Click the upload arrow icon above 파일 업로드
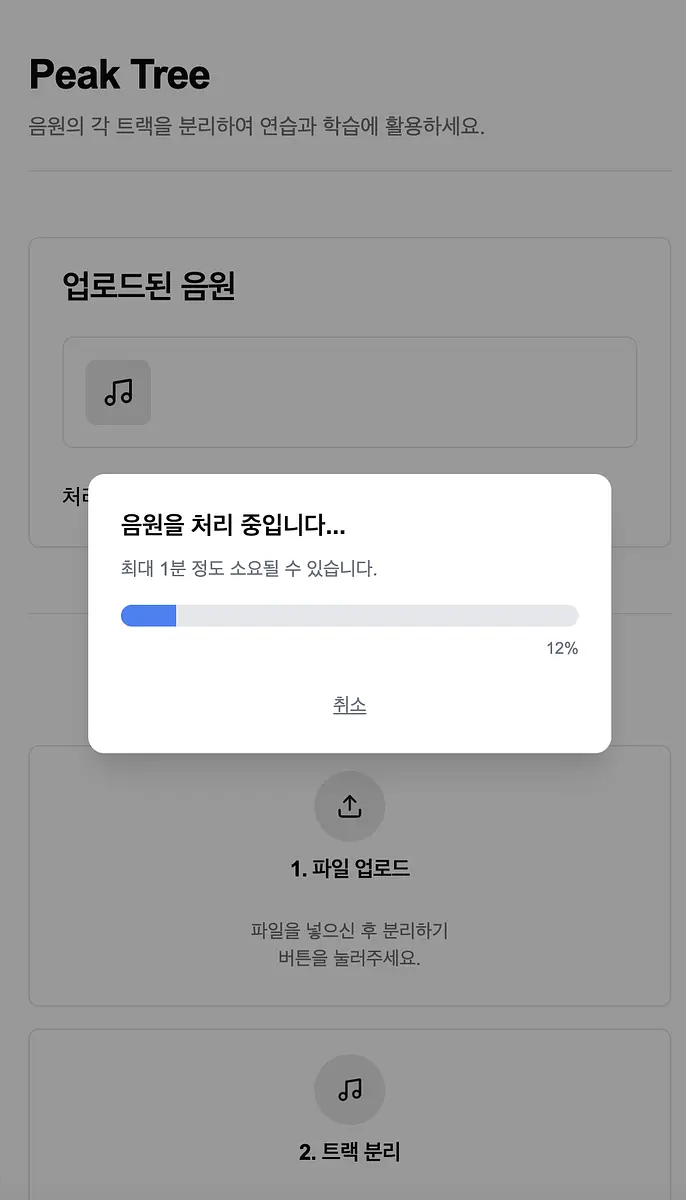 349,806
